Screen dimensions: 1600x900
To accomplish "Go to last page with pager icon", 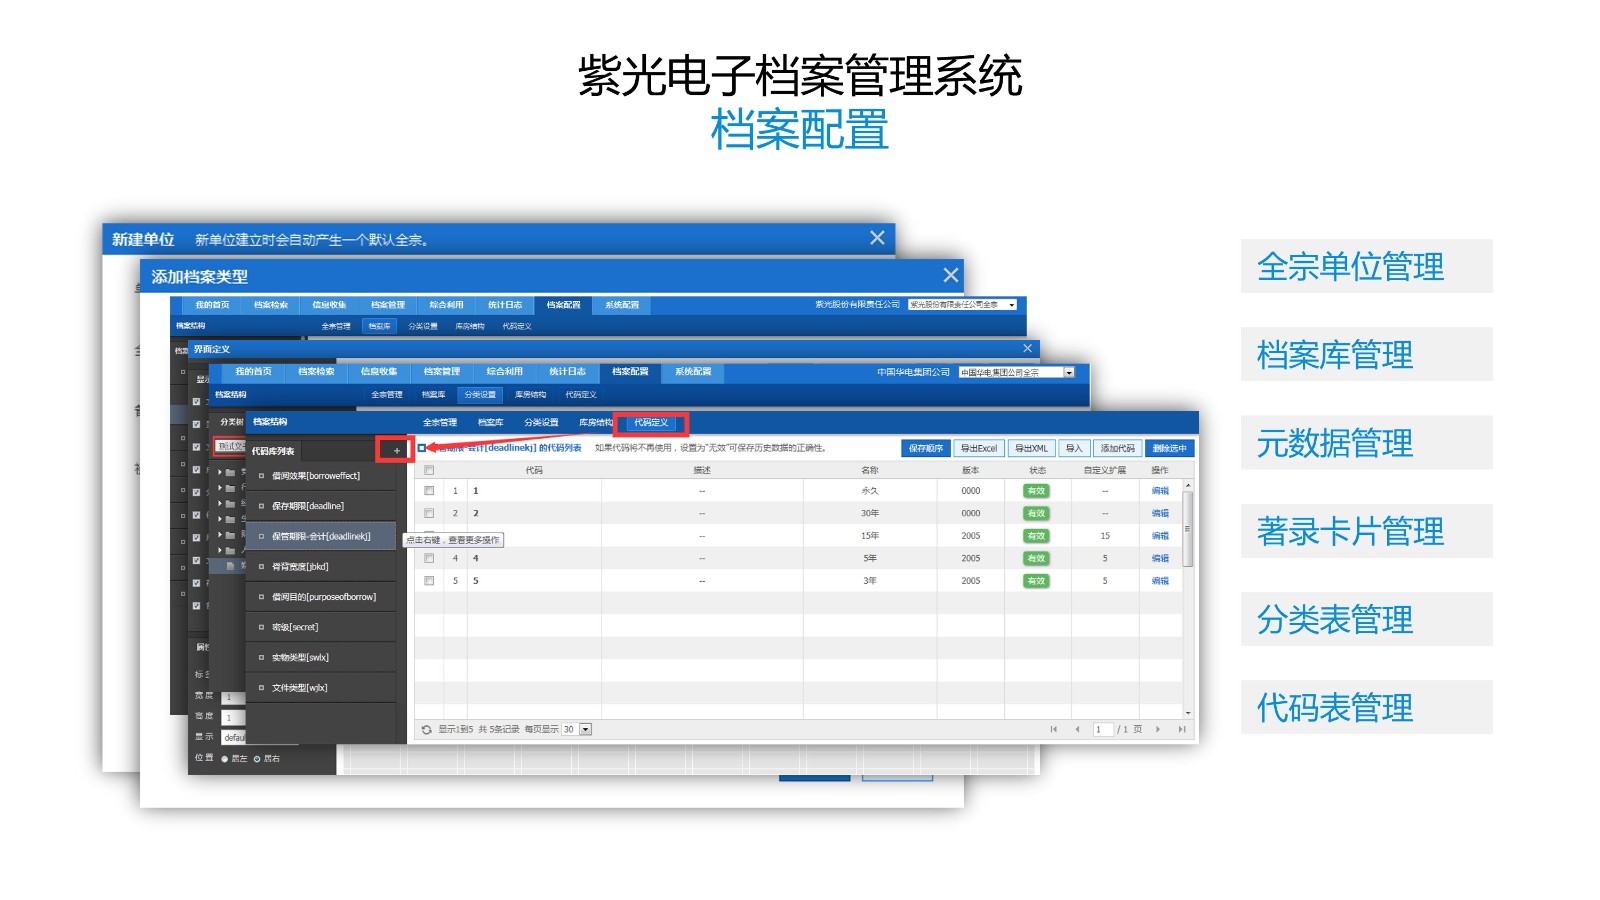I will pyautogui.click(x=1181, y=730).
